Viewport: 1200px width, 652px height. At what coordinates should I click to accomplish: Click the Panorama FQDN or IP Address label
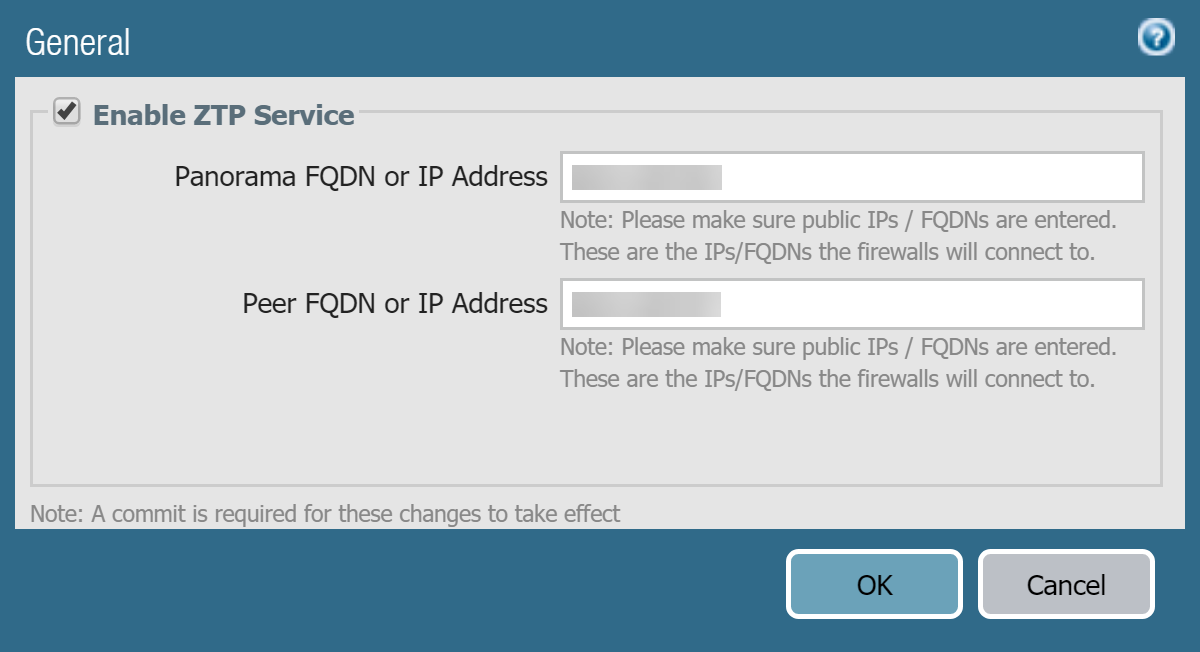(x=361, y=177)
